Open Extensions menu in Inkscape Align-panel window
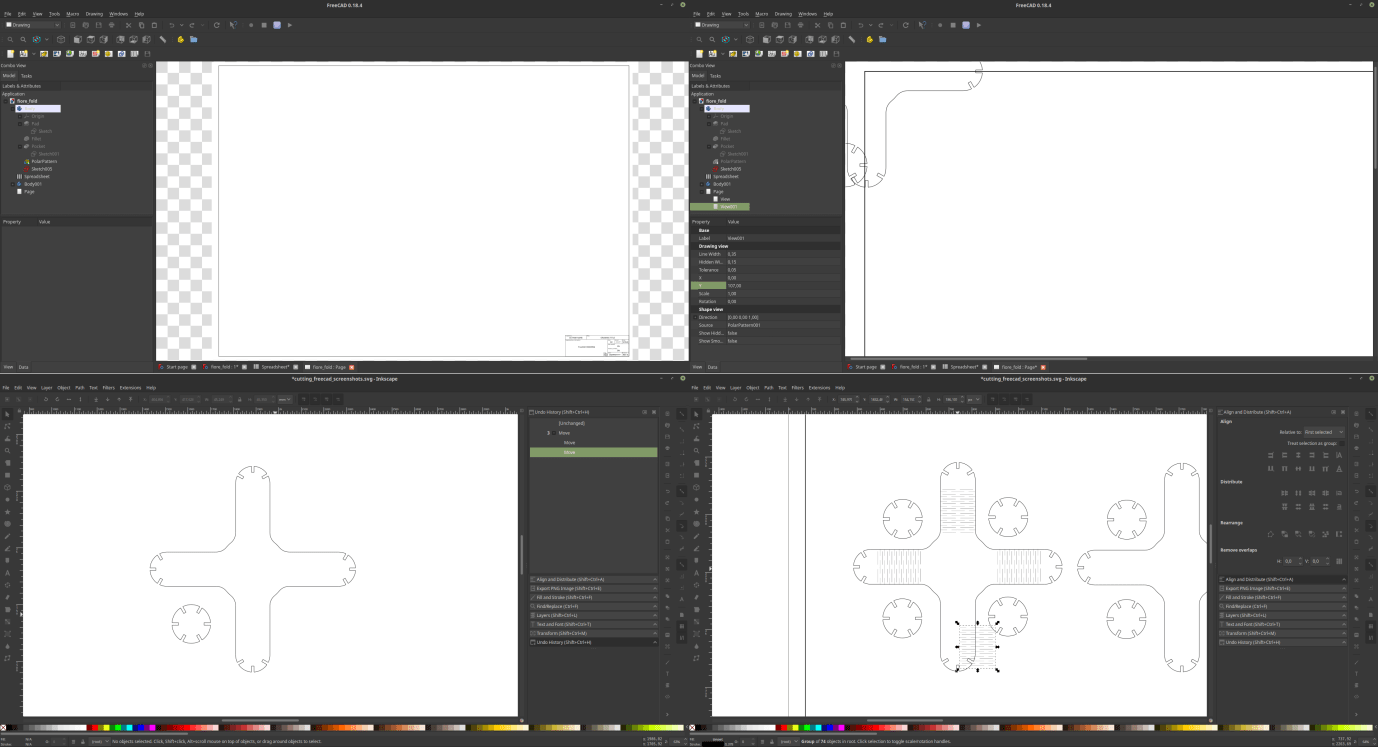Viewport: 1378px width, 747px height. 819,387
